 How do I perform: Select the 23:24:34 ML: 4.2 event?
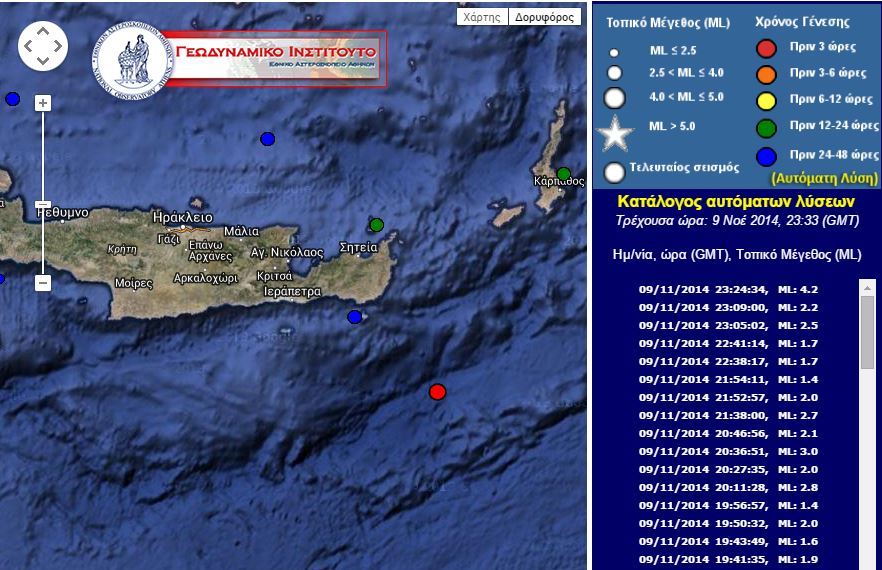point(728,290)
